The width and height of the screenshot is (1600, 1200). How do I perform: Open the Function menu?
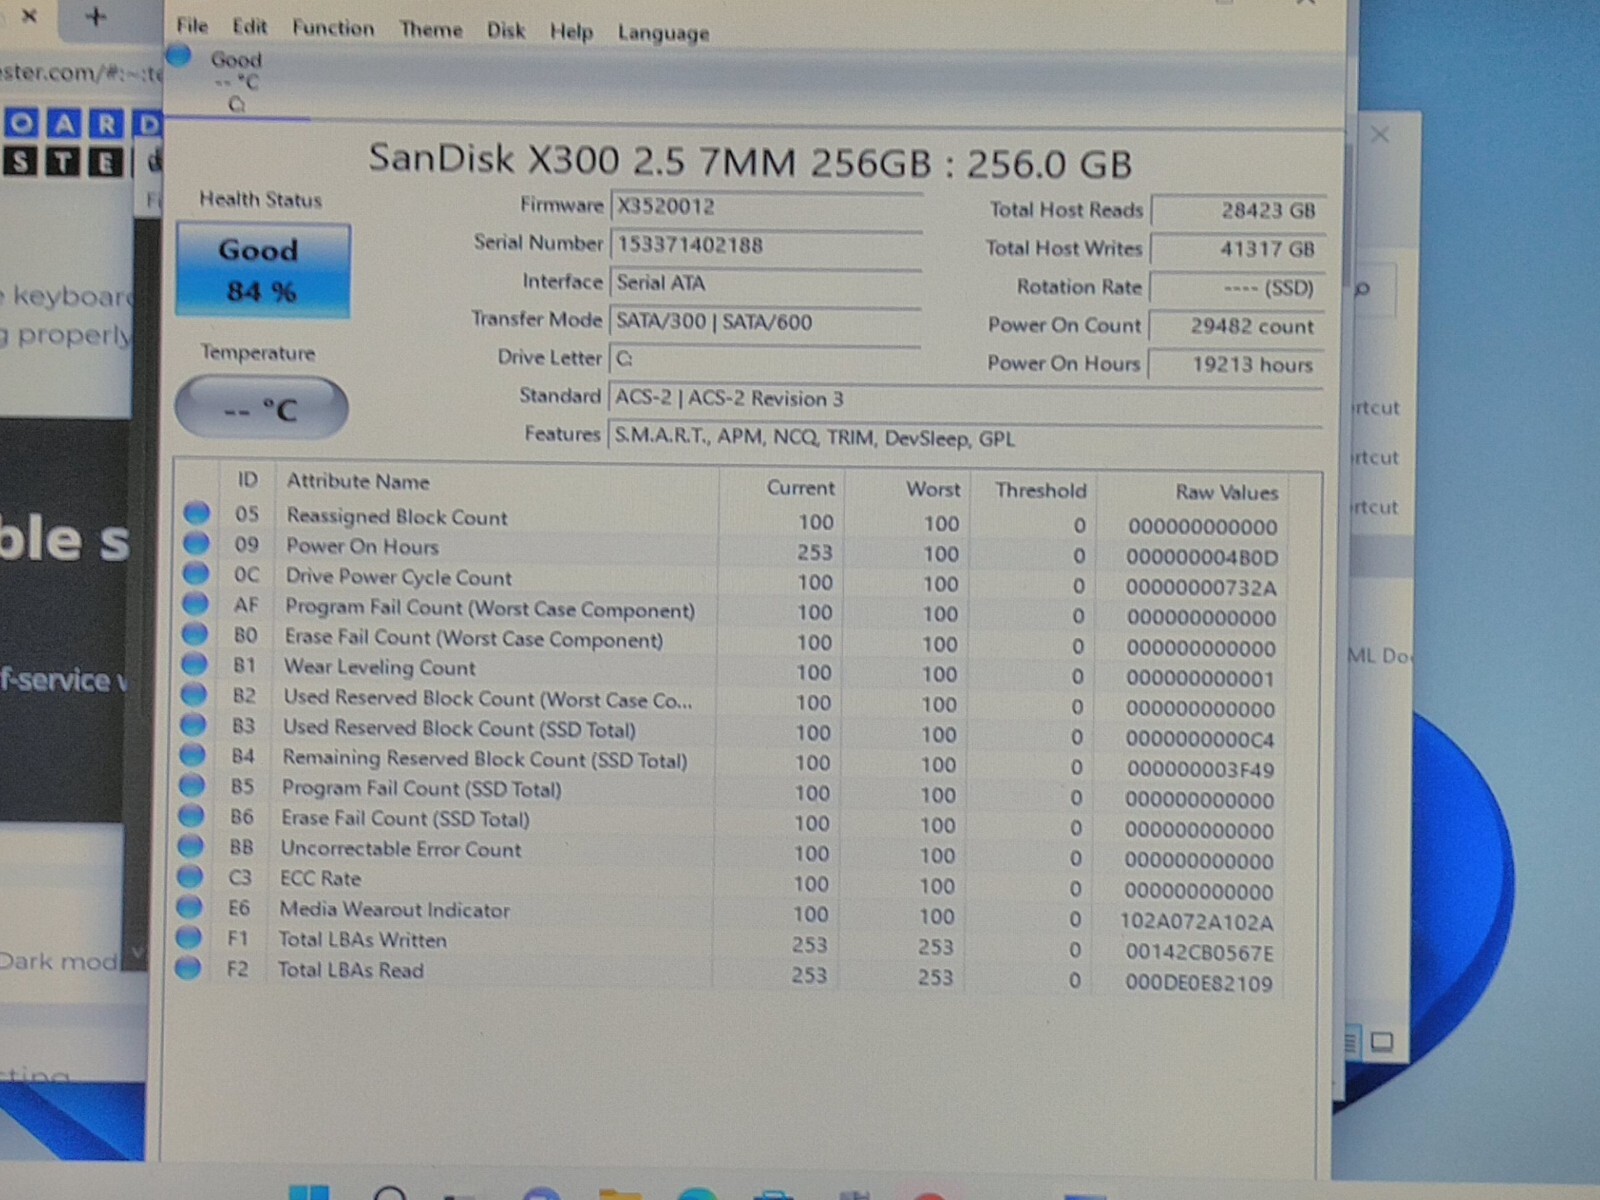point(333,28)
